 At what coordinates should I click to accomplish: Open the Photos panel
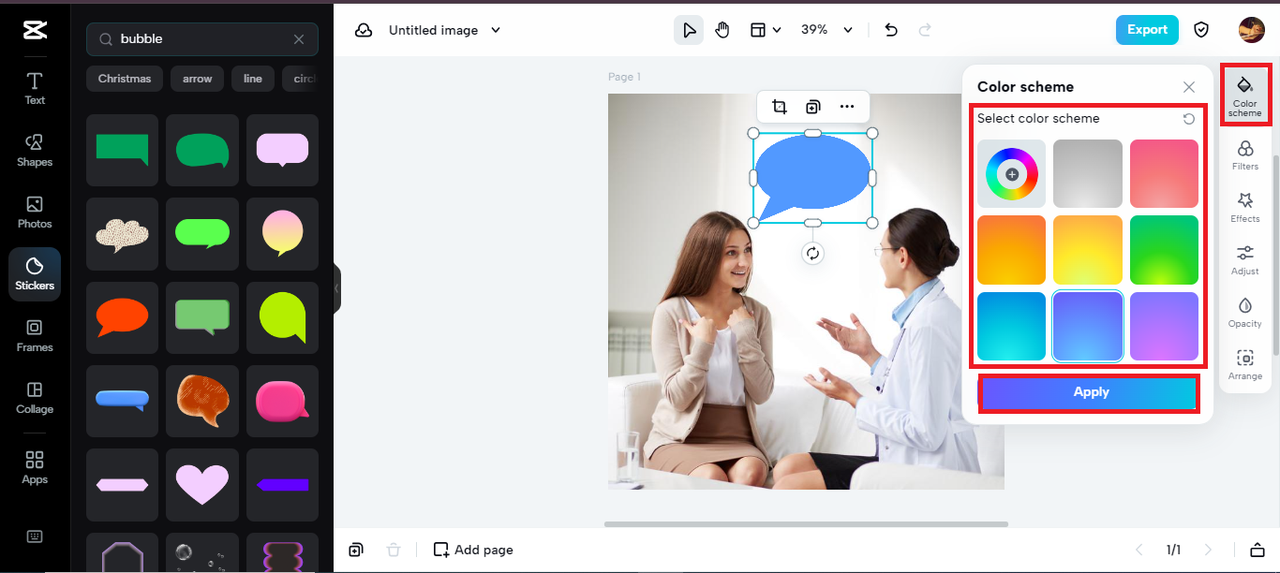(x=35, y=212)
